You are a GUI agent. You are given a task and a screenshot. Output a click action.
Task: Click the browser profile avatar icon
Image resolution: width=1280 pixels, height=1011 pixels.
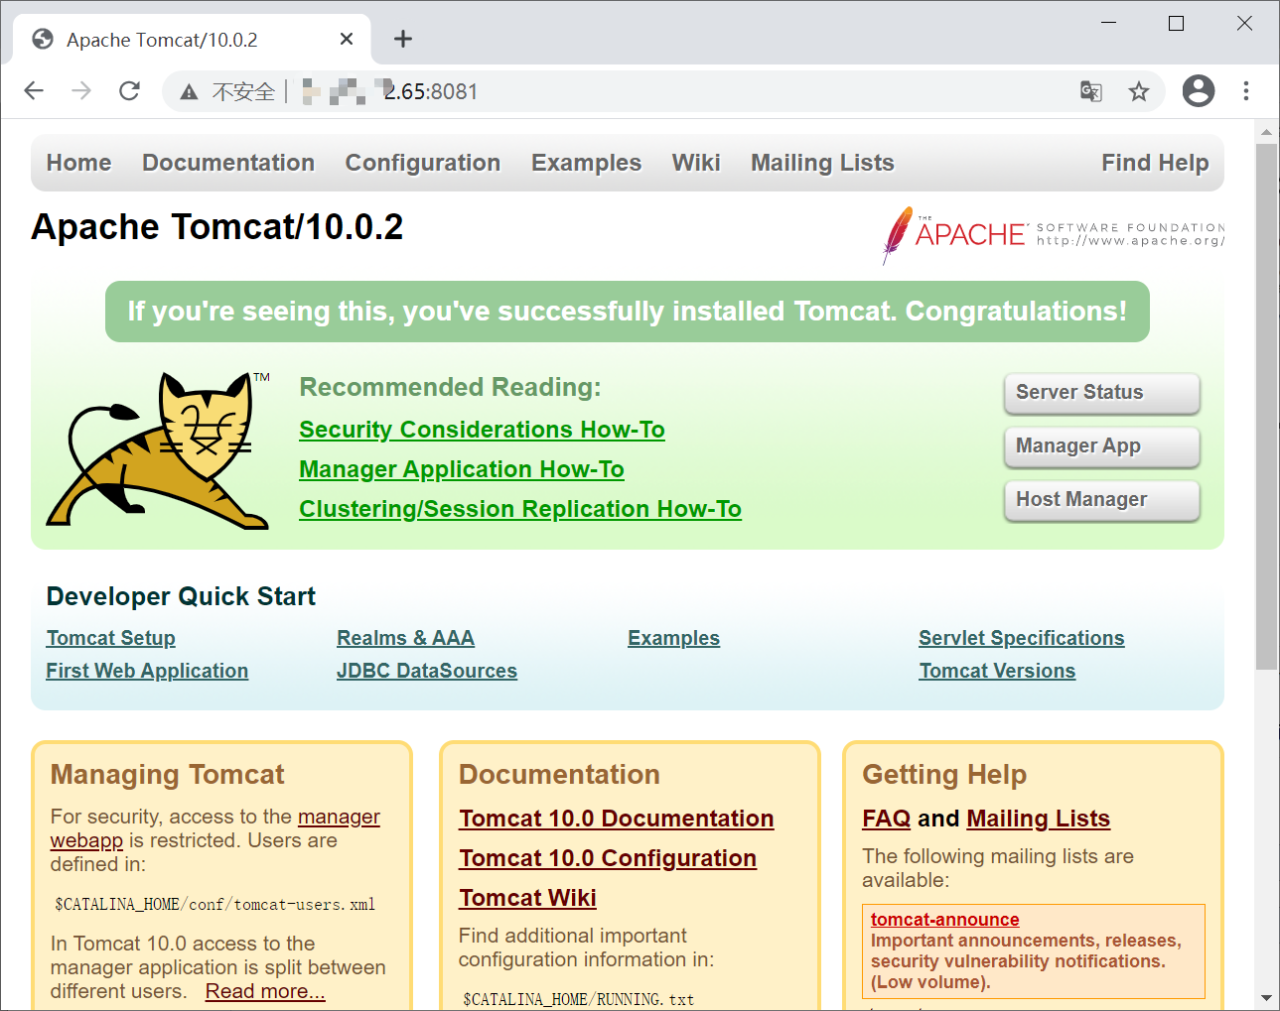pyautogui.click(x=1197, y=90)
